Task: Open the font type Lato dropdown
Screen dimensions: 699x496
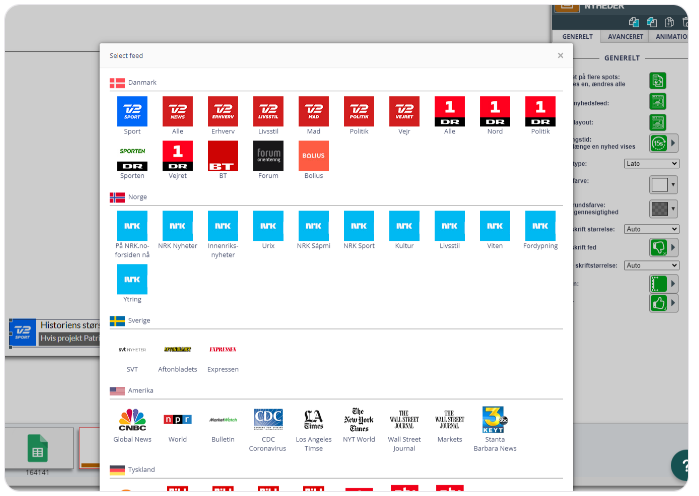Action: tap(651, 164)
